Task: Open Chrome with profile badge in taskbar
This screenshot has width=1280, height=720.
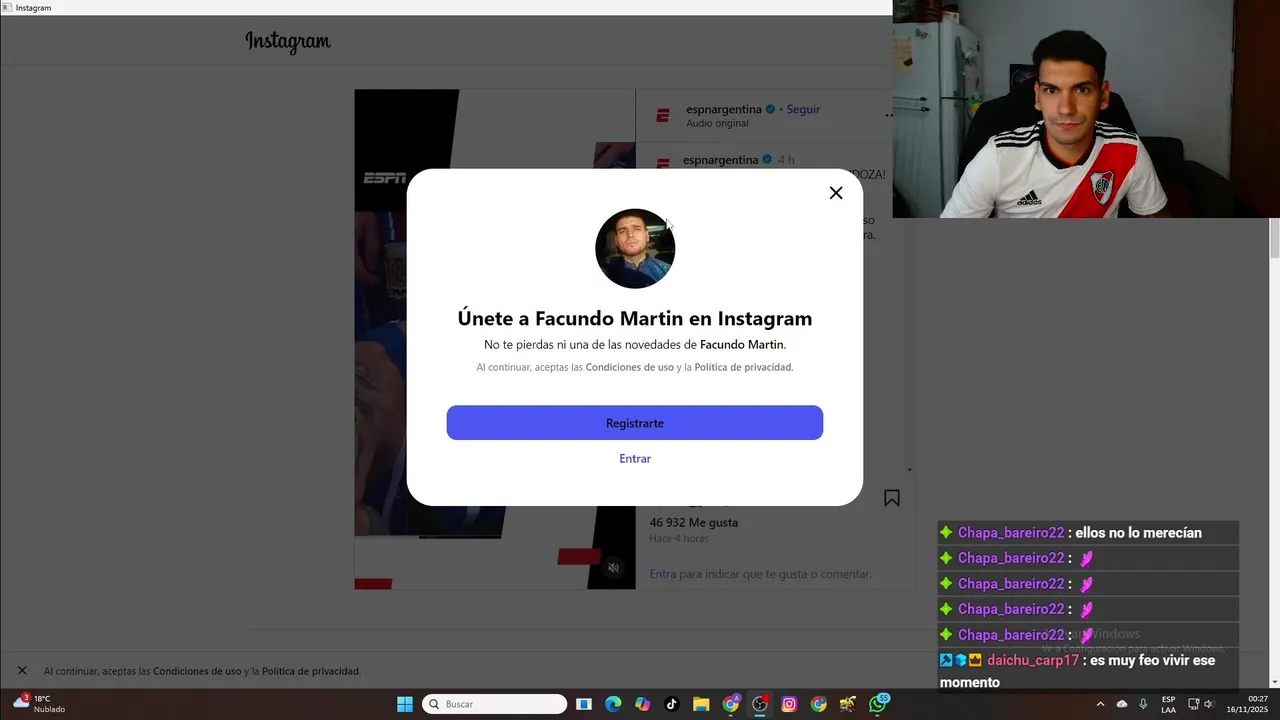Action: 731,704
